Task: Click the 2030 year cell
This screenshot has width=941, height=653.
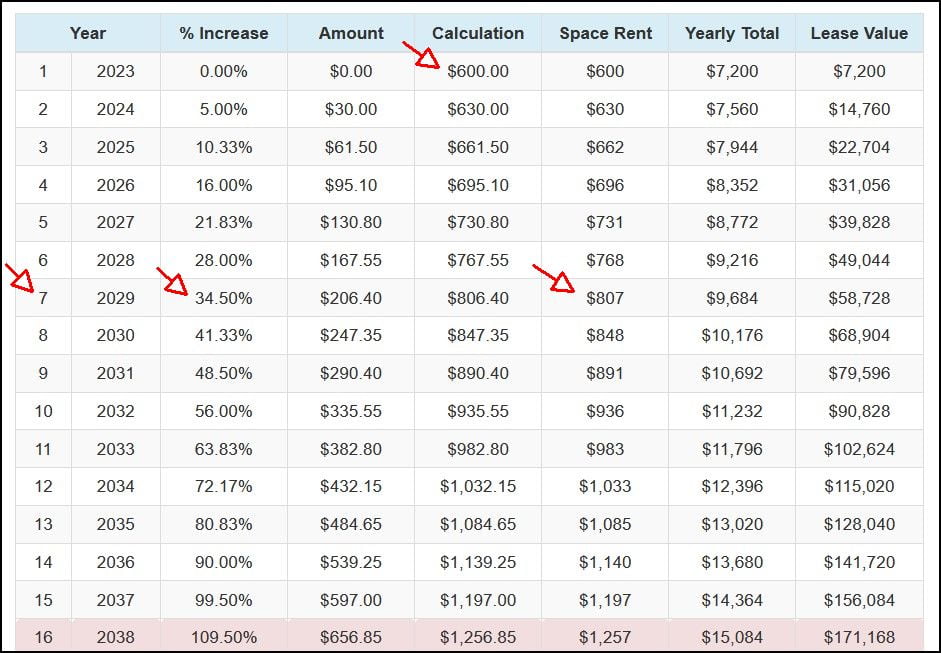Action: point(116,336)
